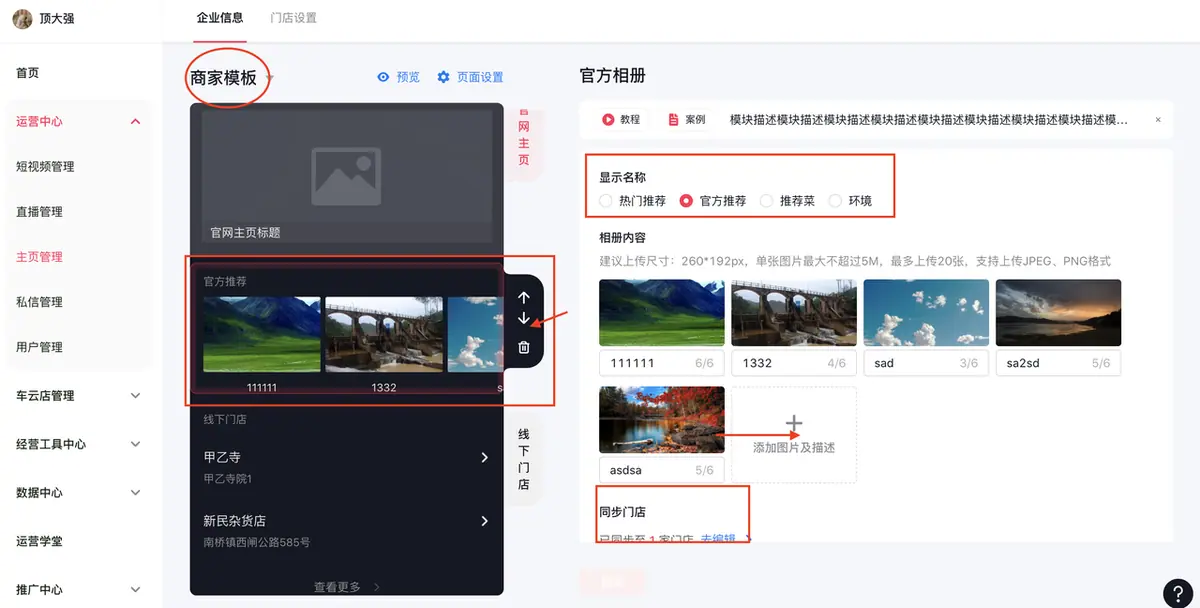Viewport: 1200px width, 608px height.
Task: Select the 推荐菜 radio option
Action: pos(767,200)
